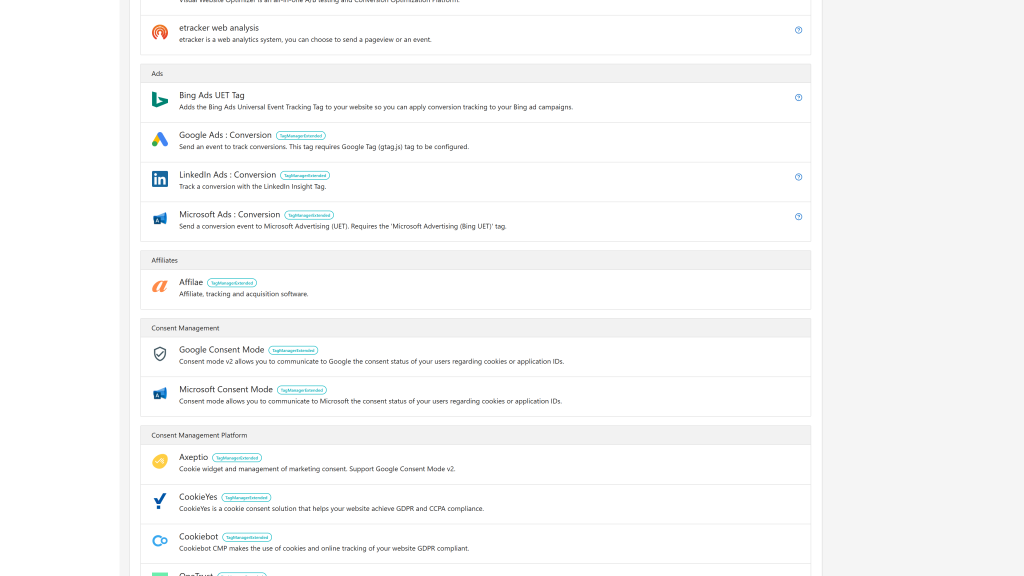The width and height of the screenshot is (1024, 576).
Task: Pick the Microsoft Consent Mode title
Action: click(226, 390)
